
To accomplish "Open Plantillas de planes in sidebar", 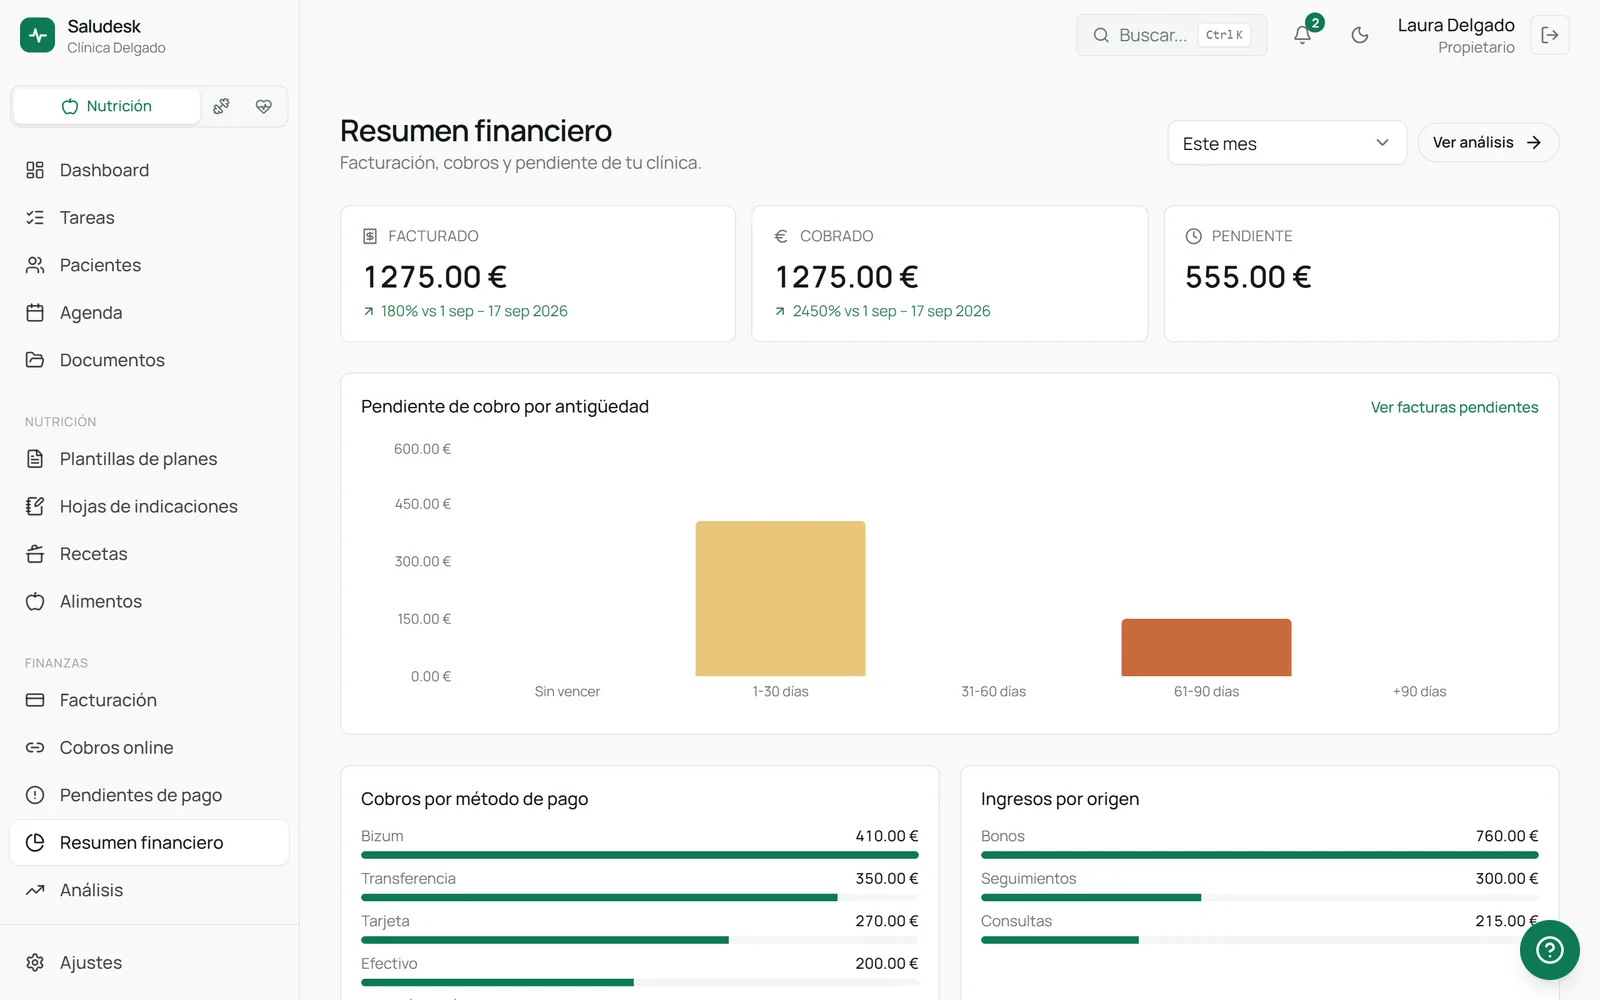I will click(x=149, y=459).
